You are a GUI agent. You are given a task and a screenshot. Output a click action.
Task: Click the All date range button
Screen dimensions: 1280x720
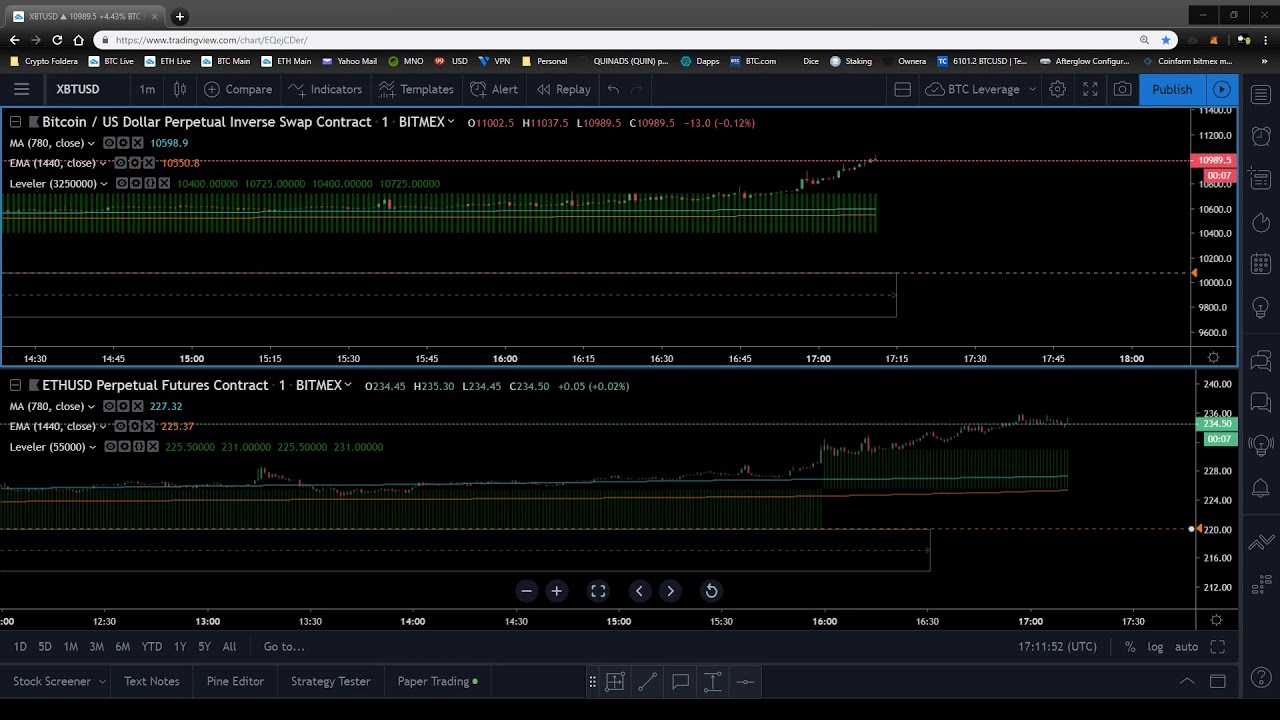229,647
